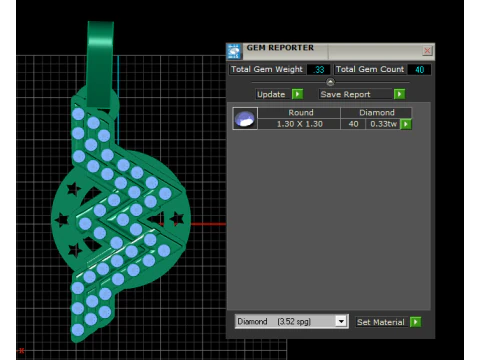Screen dimensions: 480x360
Task: Click the green arrow next to Update
Action: (297, 94)
